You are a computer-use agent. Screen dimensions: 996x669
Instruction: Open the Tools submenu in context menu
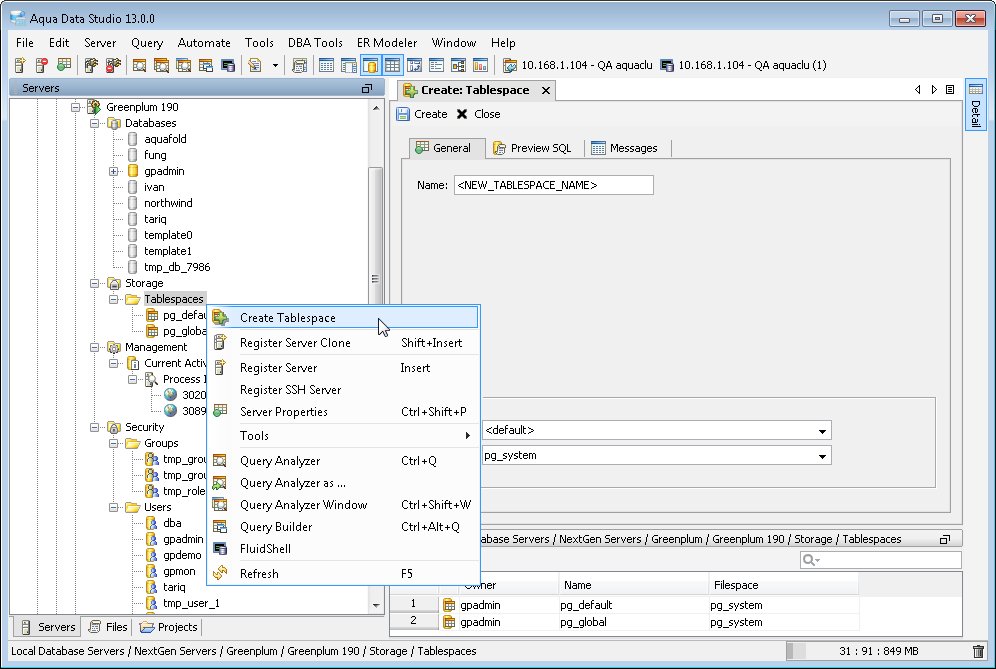click(x=344, y=436)
